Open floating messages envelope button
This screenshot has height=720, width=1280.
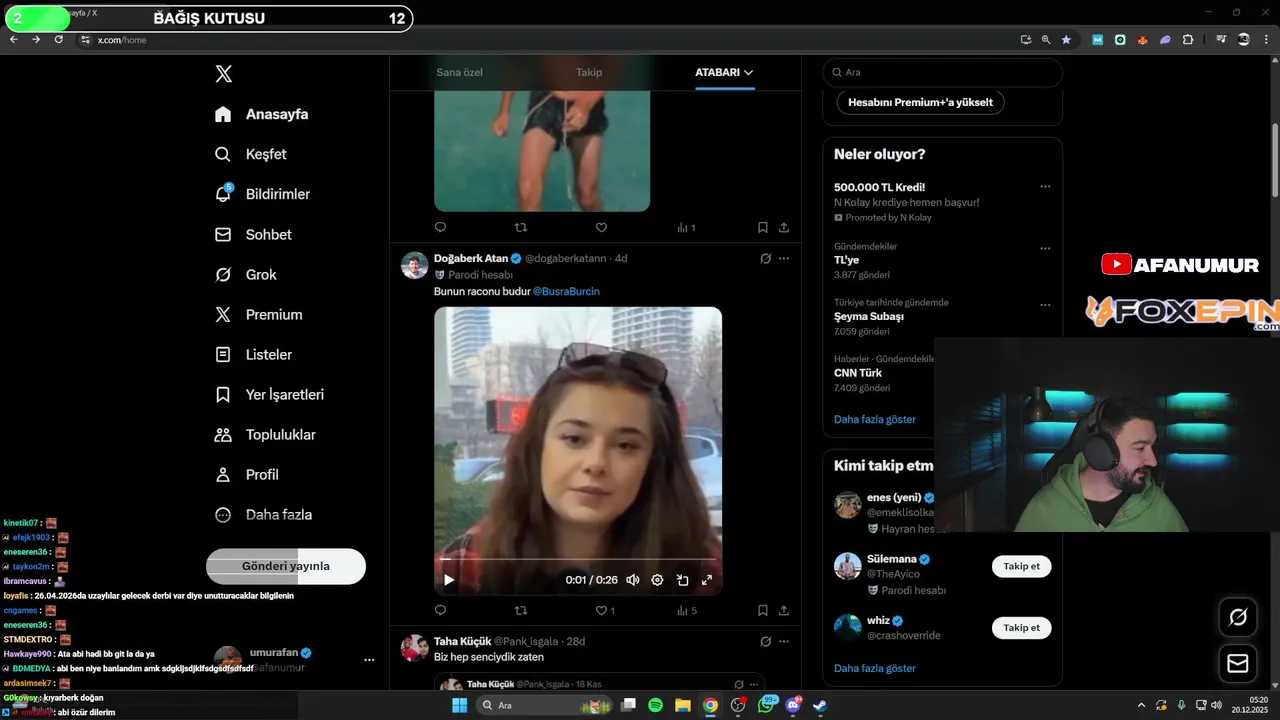[1238, 663]
